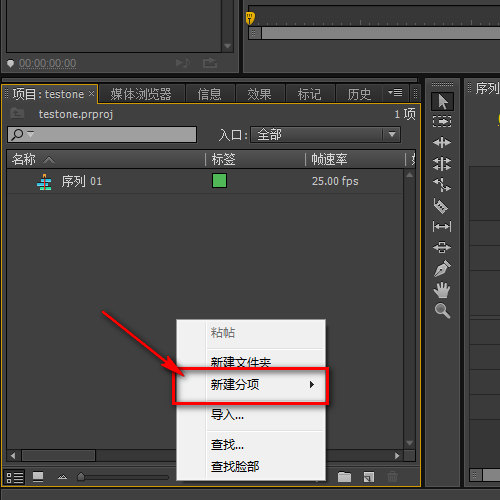This screenshot has height=500, width=500.
Task: Click the horizontal scroll right arrow
Action: (397, 455)
